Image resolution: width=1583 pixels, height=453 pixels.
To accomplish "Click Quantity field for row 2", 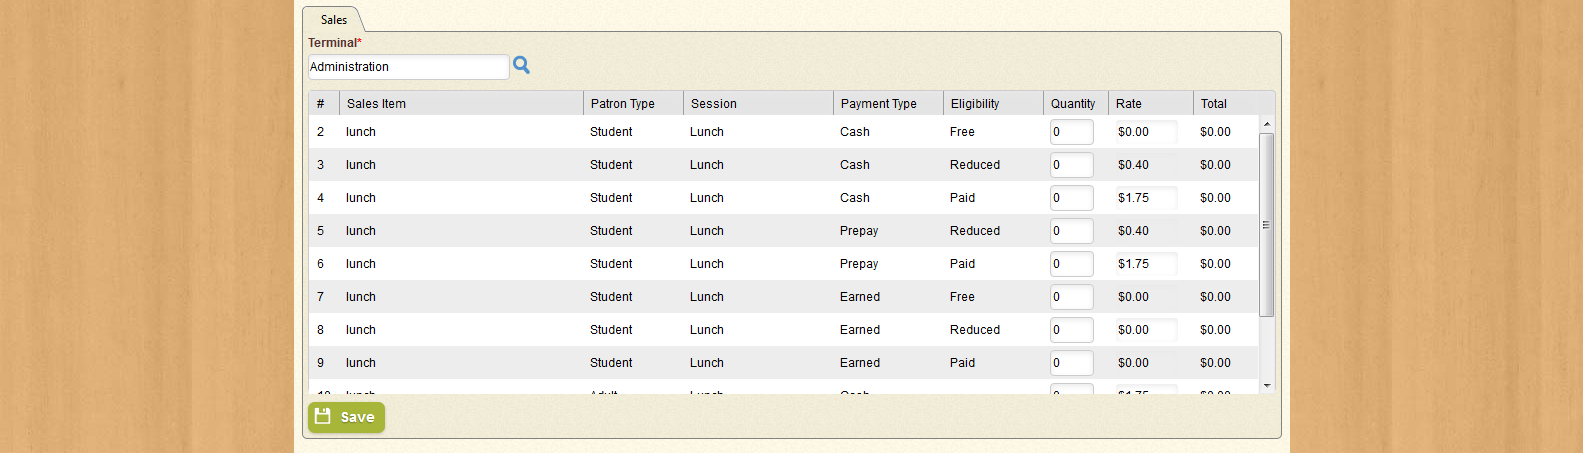I will [1071, 132].
